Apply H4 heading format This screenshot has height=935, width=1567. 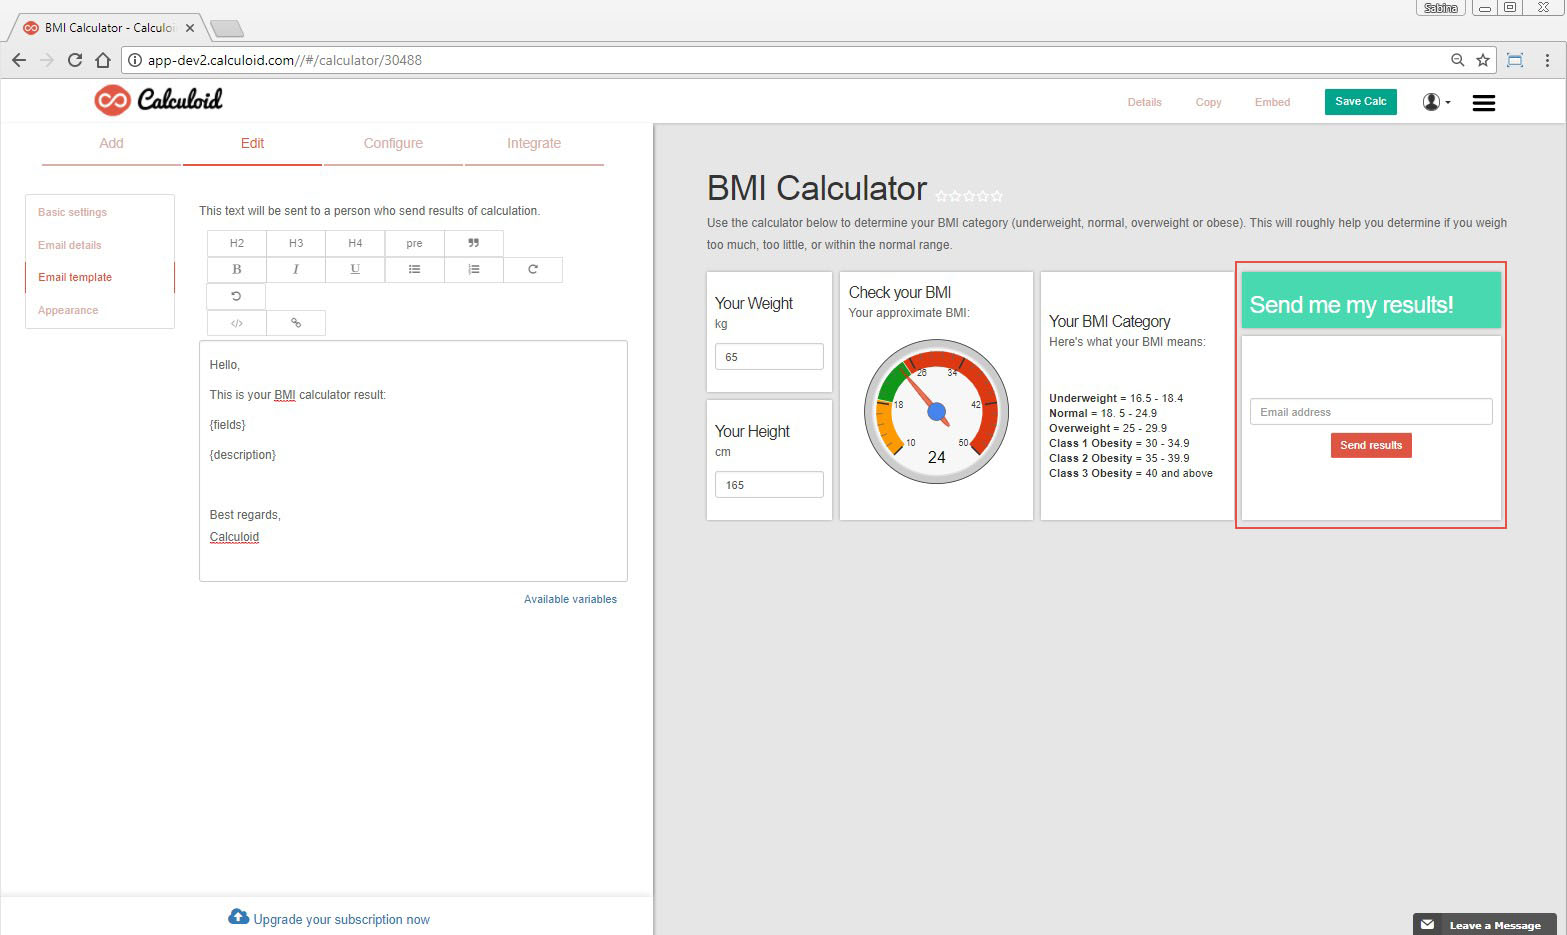click(355, 243)
